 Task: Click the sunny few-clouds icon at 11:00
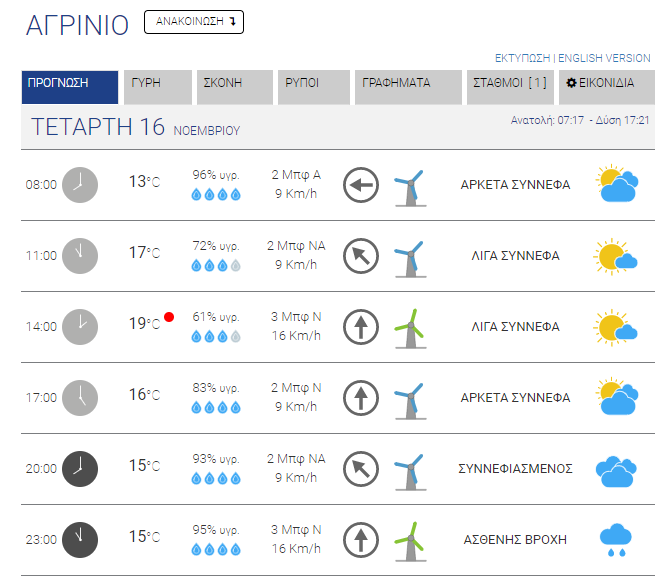[x=615, y=257]
